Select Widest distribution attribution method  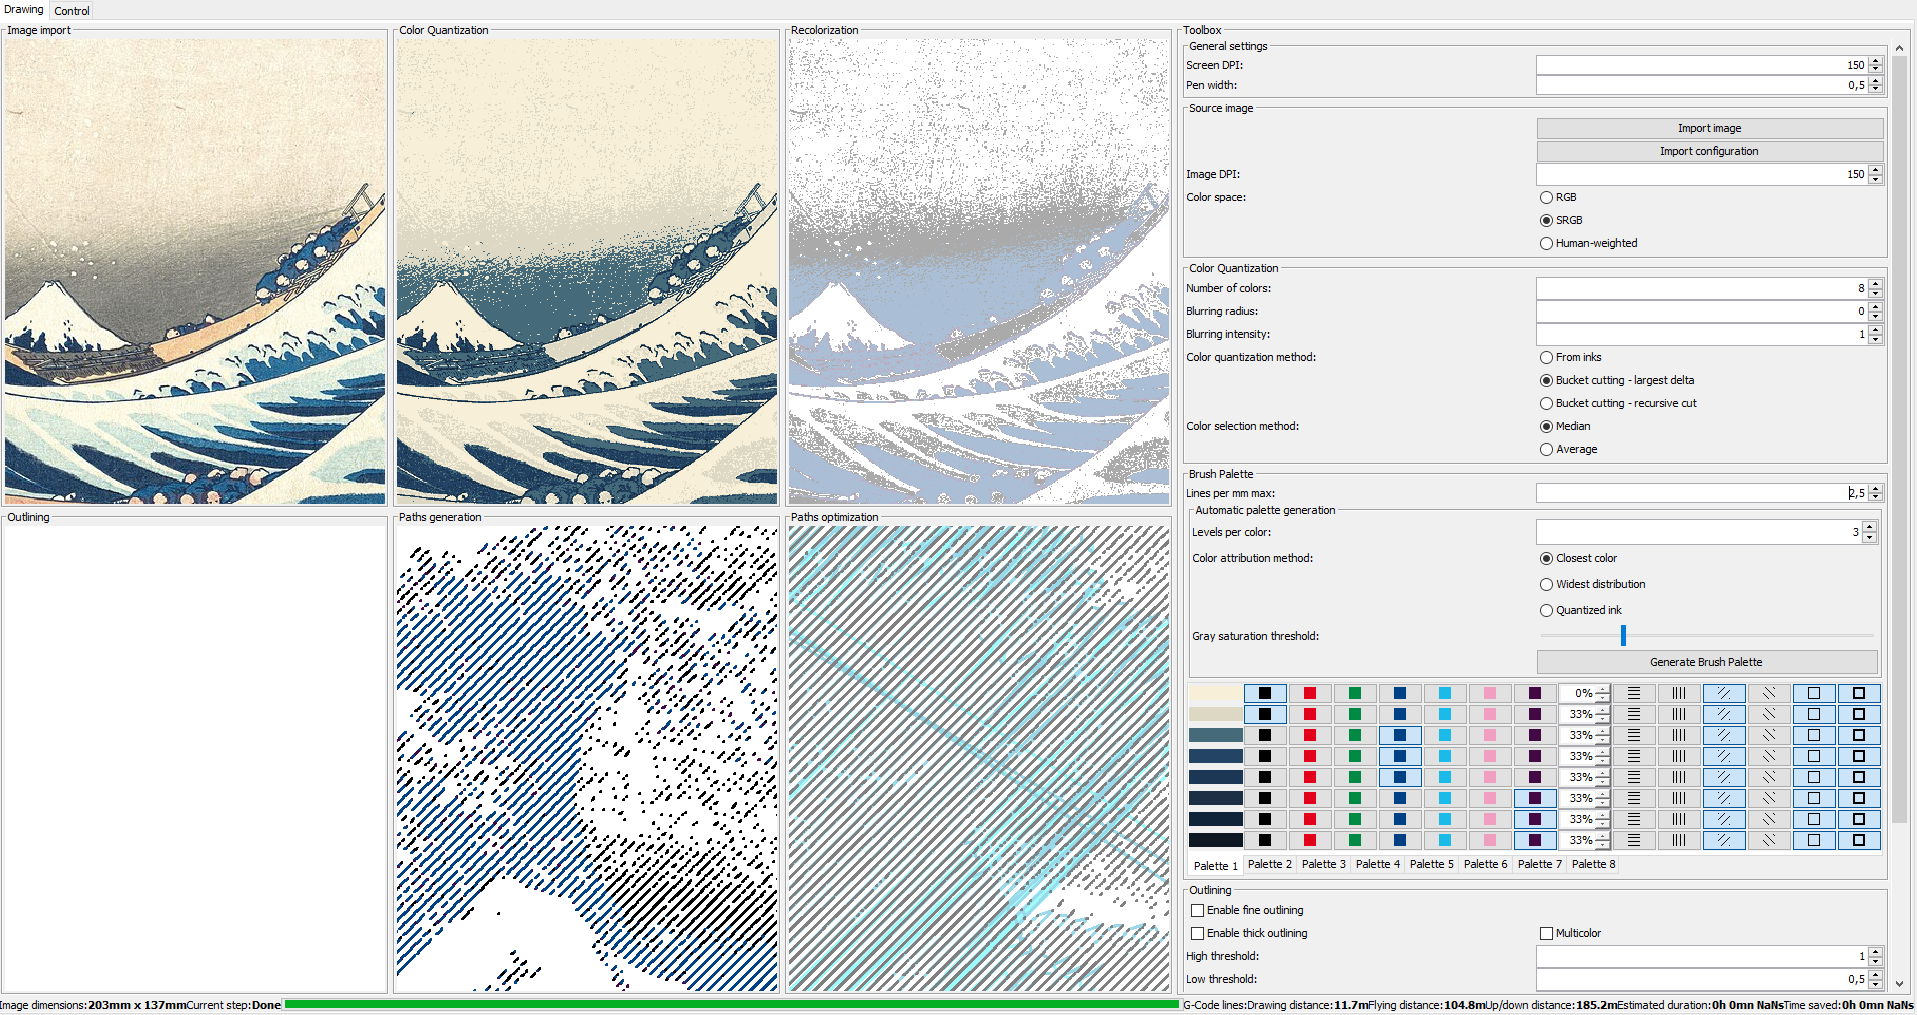coord(1546,584)
